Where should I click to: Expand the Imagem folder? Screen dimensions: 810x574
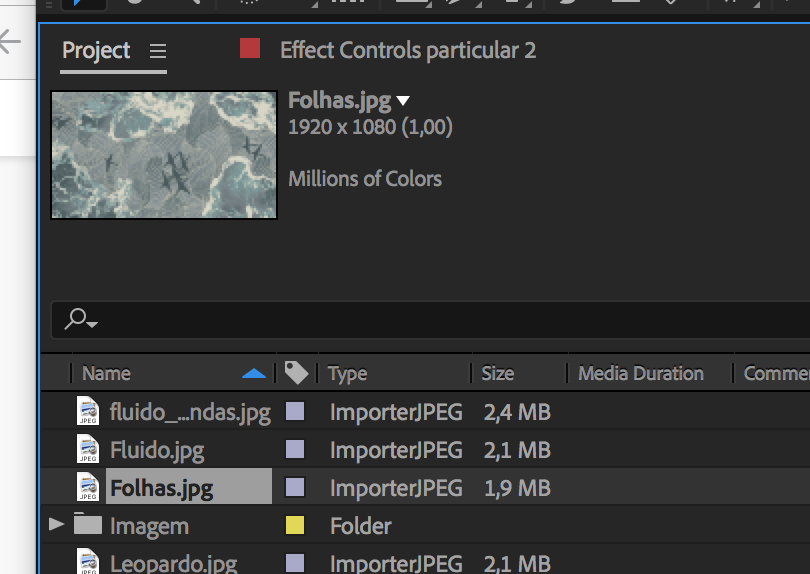pyautogui.click(x=57, y=524)
